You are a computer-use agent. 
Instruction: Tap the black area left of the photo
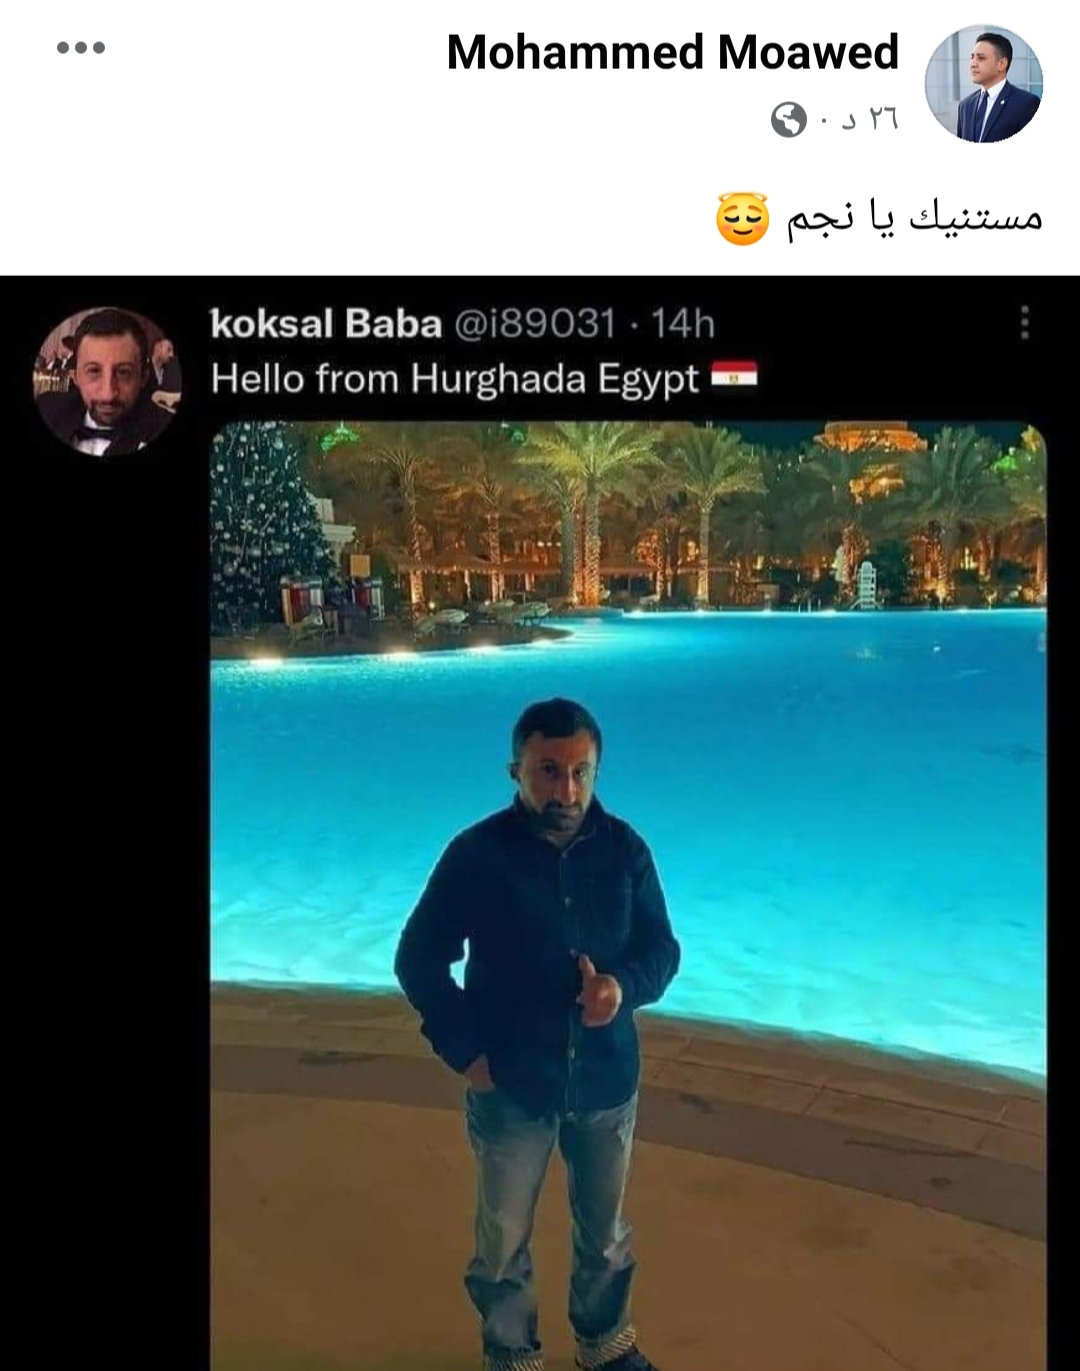point(105,900)
